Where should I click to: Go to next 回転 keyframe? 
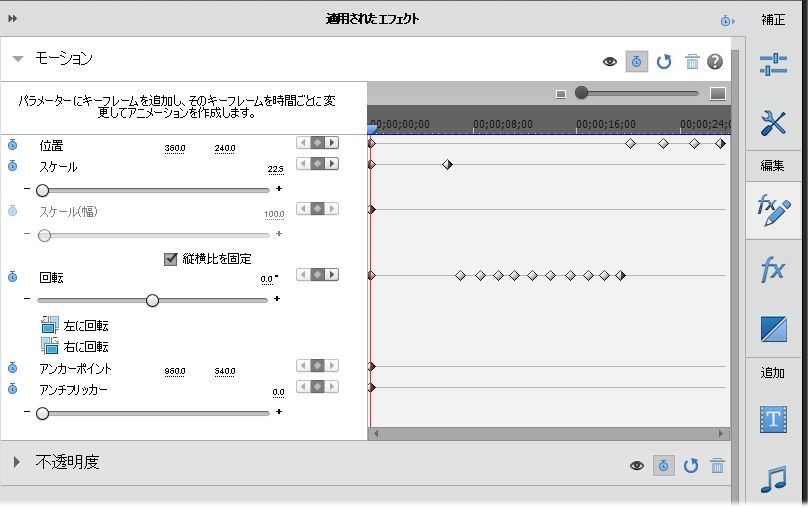331,275
